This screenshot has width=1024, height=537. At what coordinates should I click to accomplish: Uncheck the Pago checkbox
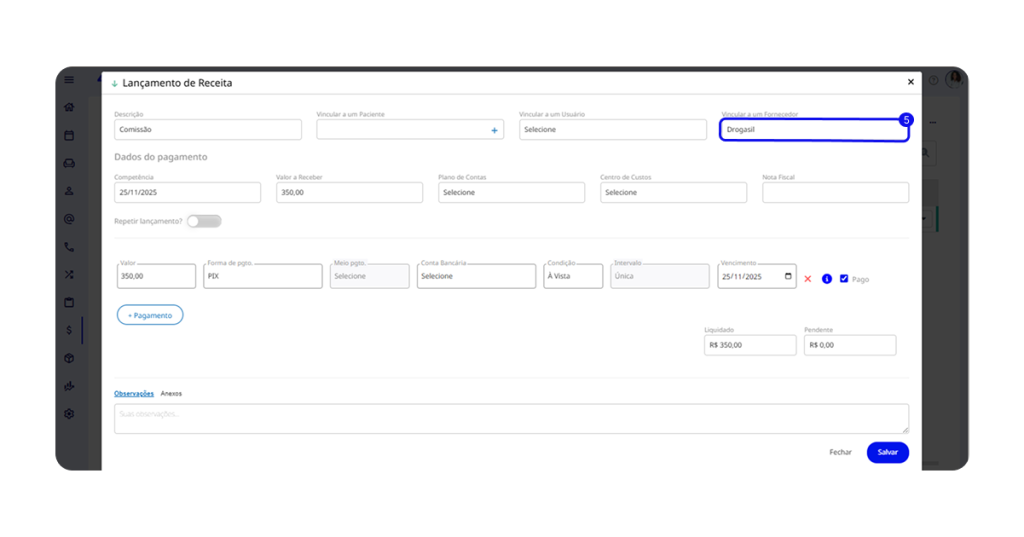[844, 279]
